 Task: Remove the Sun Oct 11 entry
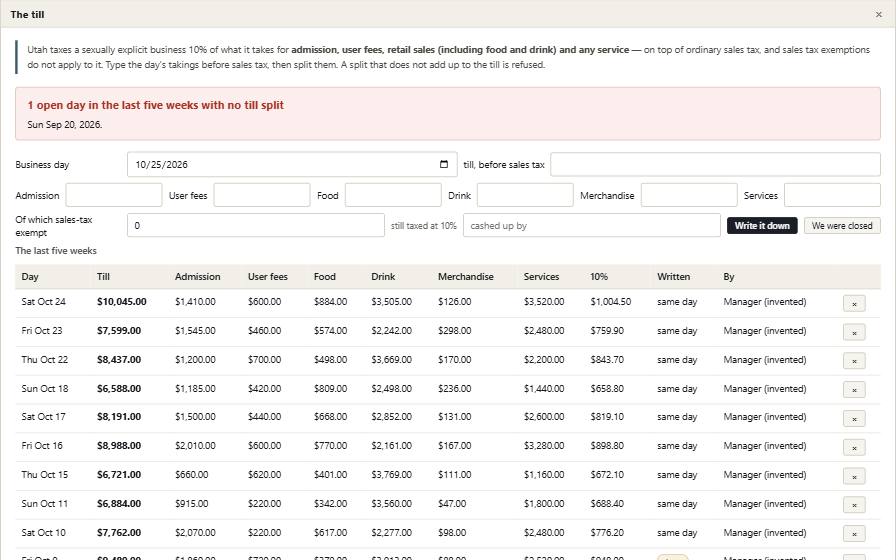[854, 505]
